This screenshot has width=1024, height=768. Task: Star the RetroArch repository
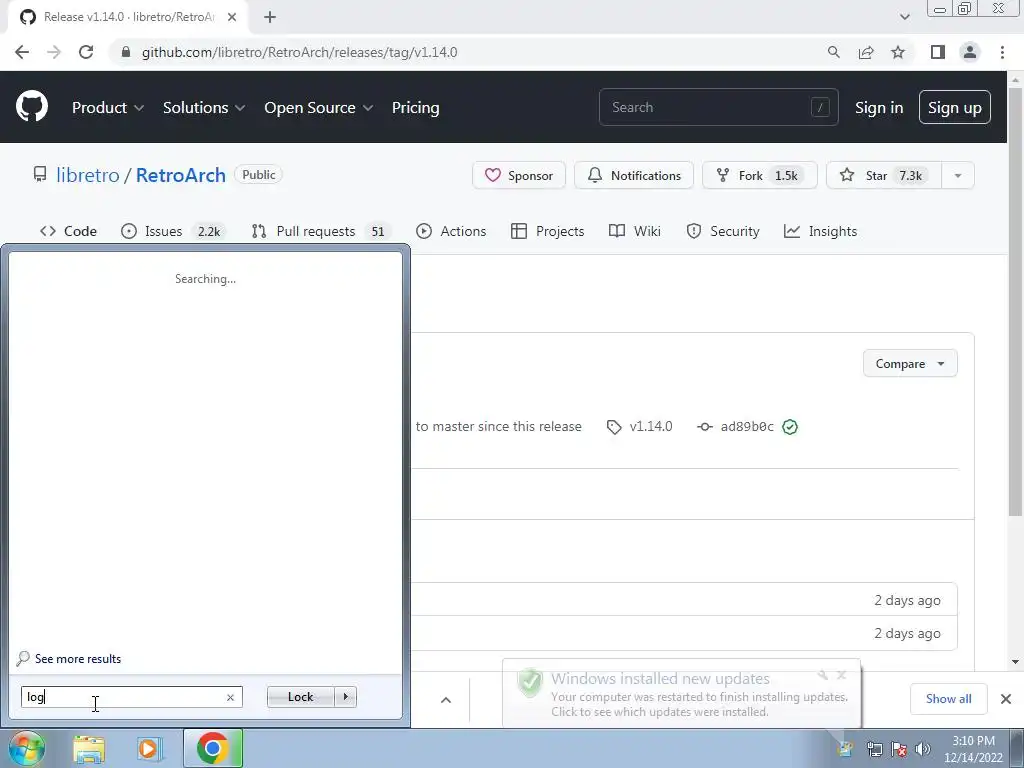coord(884,176)
